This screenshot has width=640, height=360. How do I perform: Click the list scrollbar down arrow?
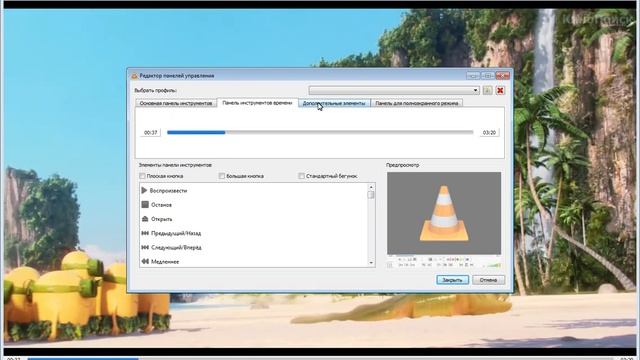point(371,263)
